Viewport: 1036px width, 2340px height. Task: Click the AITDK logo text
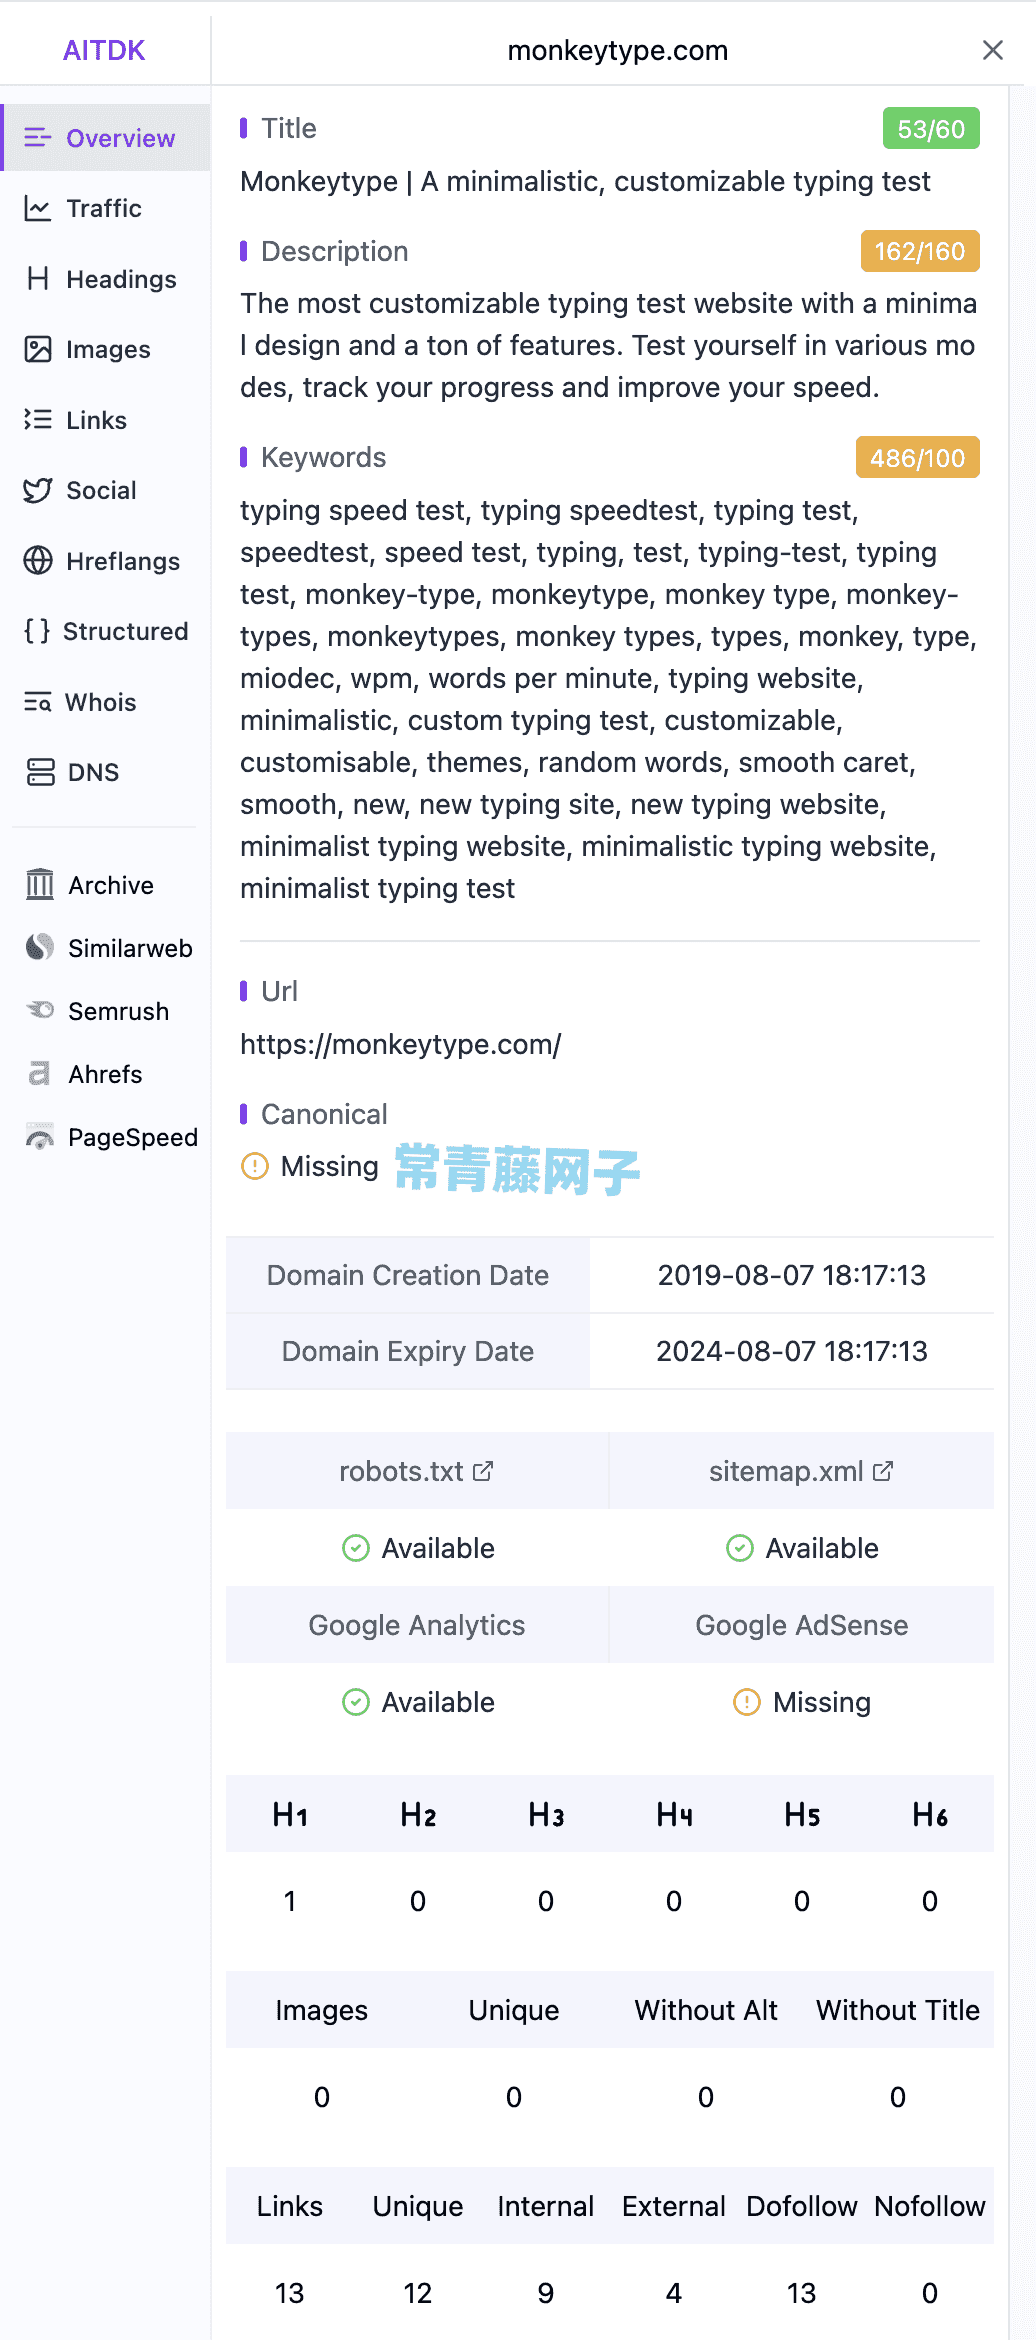tap(104, 50)
